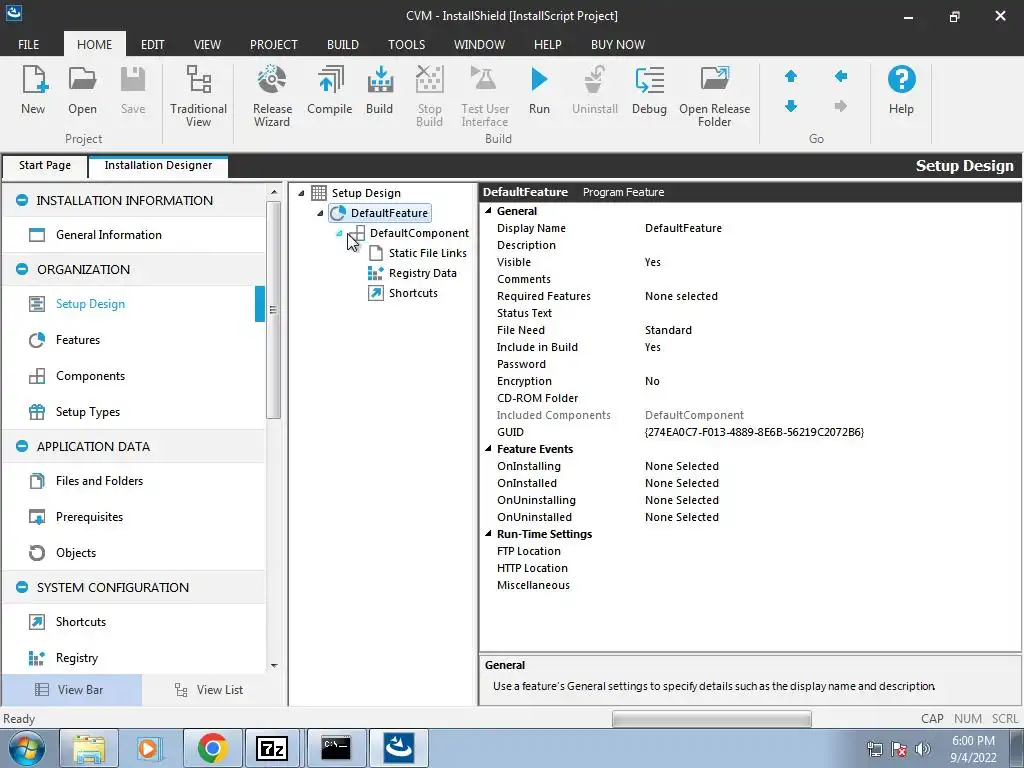This screenshot has width=1024, height=768.
Task: Select the DefaultComponent tree node
Action: pos(419,232)
